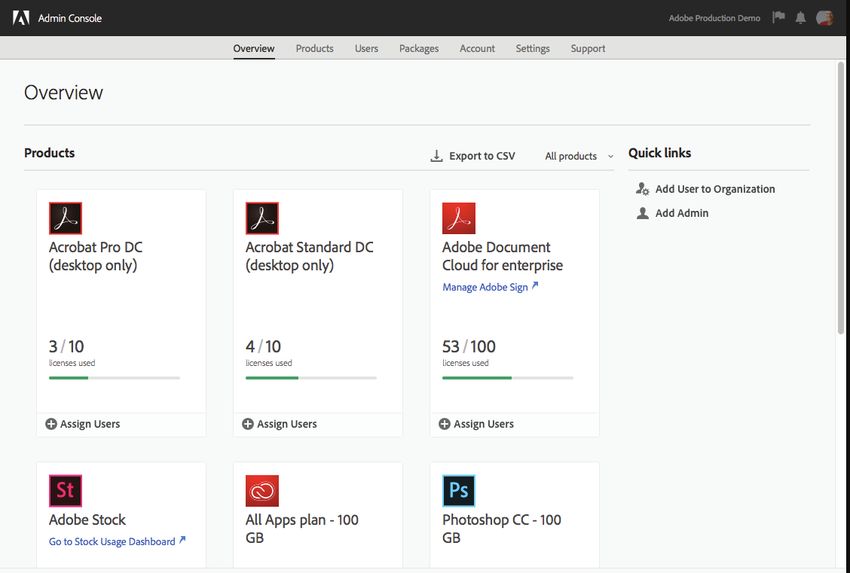Click the Acrobat Standard DC product icon
The image size is (850, 573).
click(x=262, y=218)
